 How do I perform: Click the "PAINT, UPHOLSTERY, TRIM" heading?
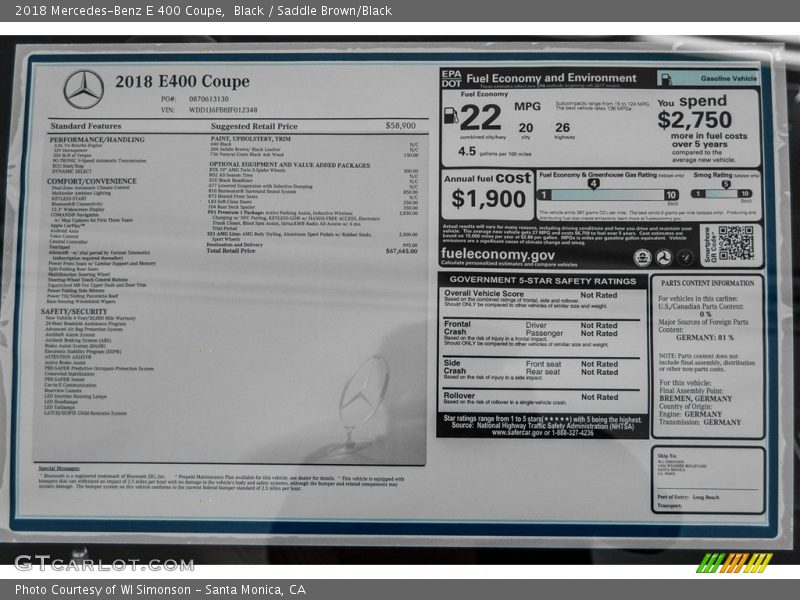[251, 139]
